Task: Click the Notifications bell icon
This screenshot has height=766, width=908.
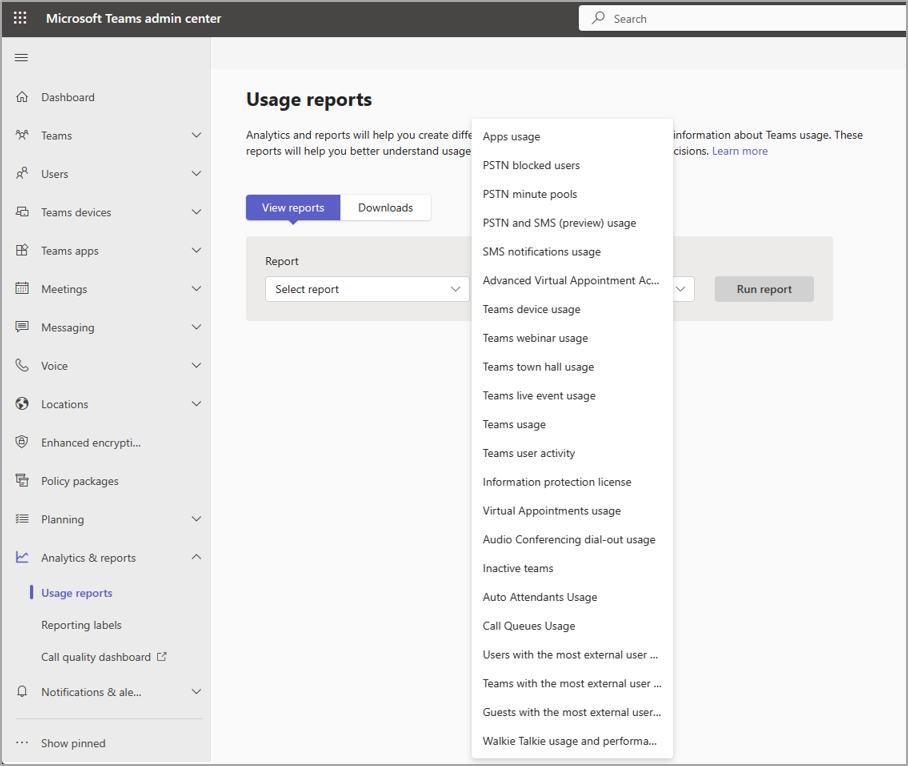Action: (22, 691)
